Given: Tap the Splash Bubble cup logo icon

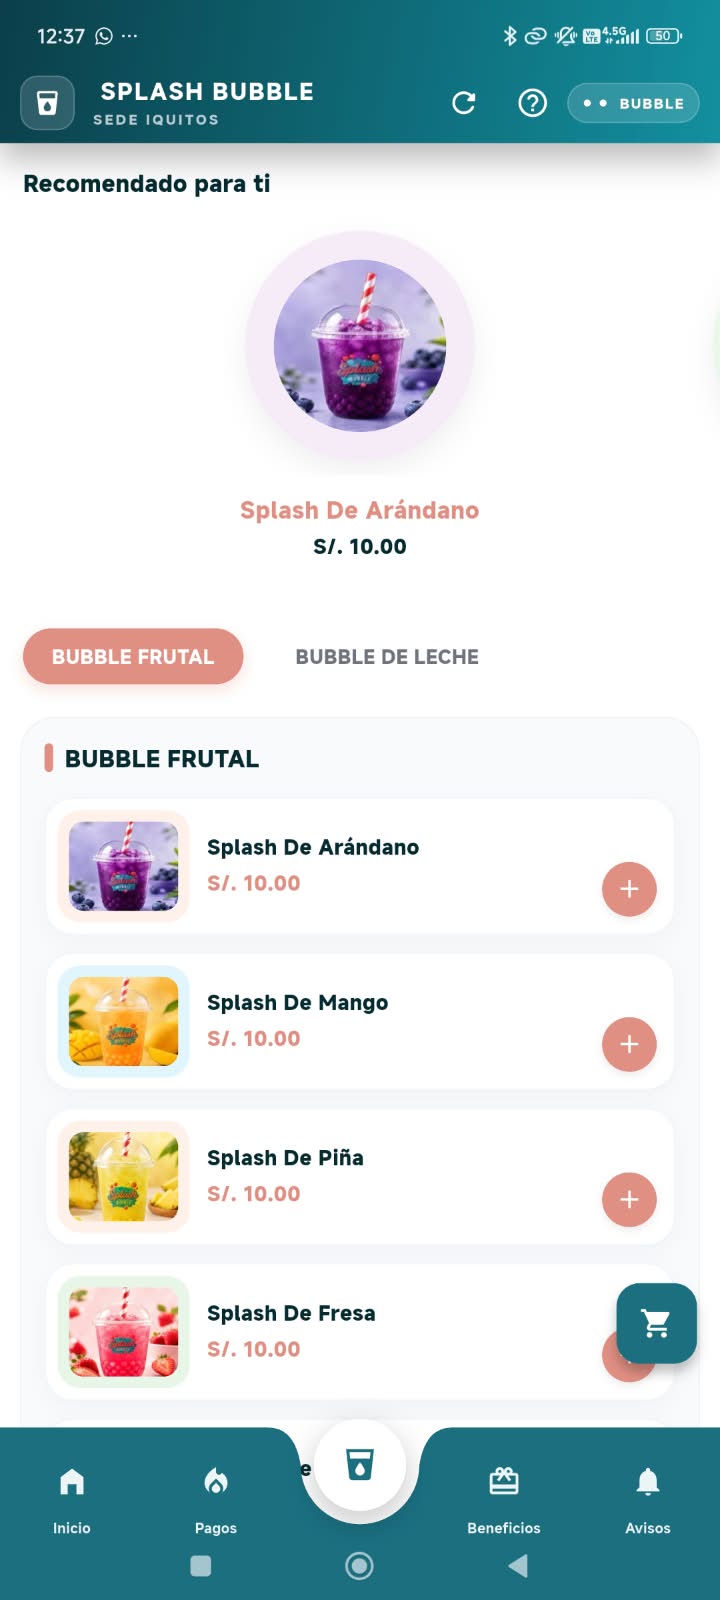Looking at the screenshot, I should (47, 103).
